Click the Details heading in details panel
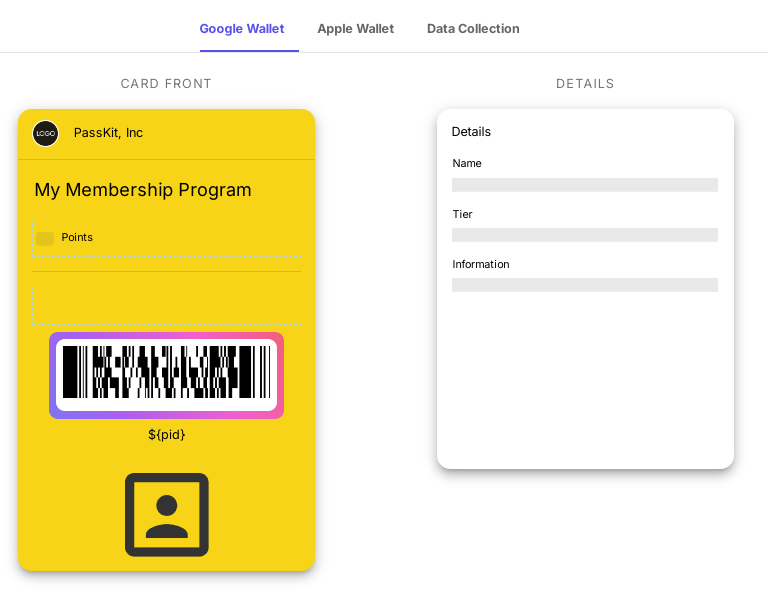768x610 pixels. (x=471, y=132)
